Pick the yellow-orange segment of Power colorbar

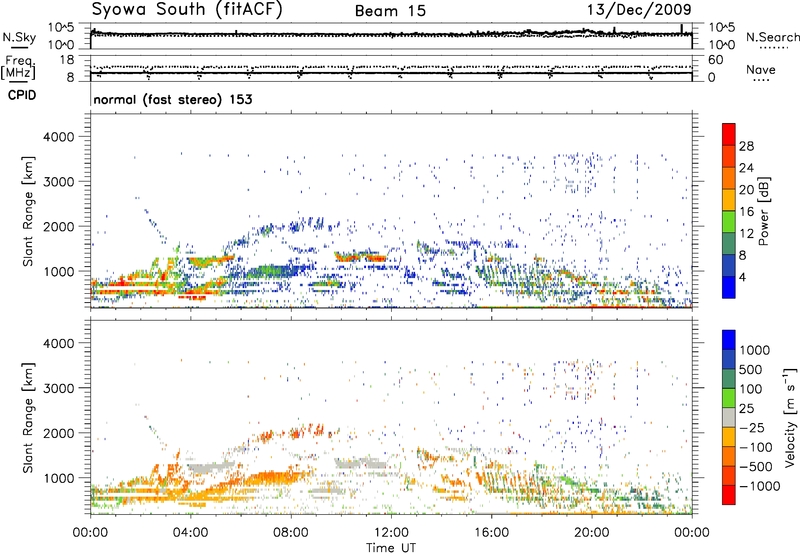(x=729, y=200)
